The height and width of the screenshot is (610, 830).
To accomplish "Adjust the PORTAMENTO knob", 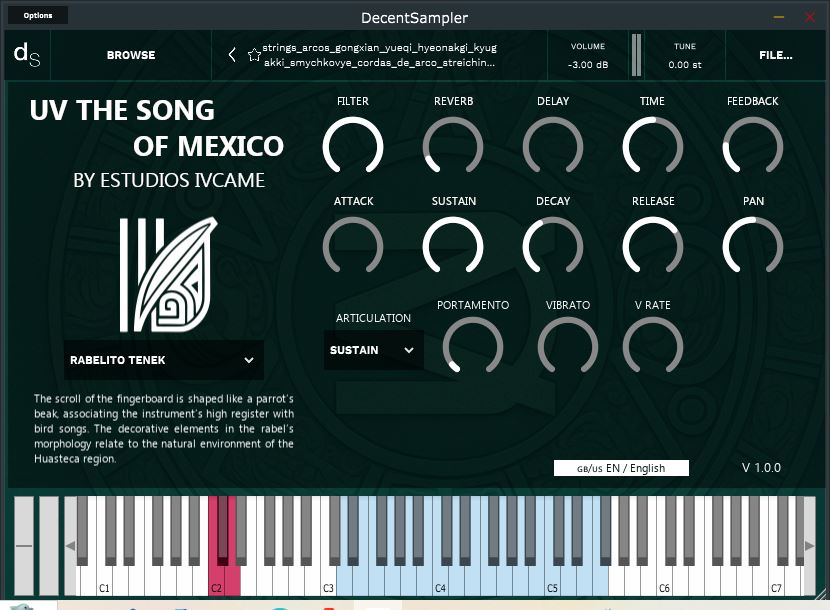I will [473, 347].
